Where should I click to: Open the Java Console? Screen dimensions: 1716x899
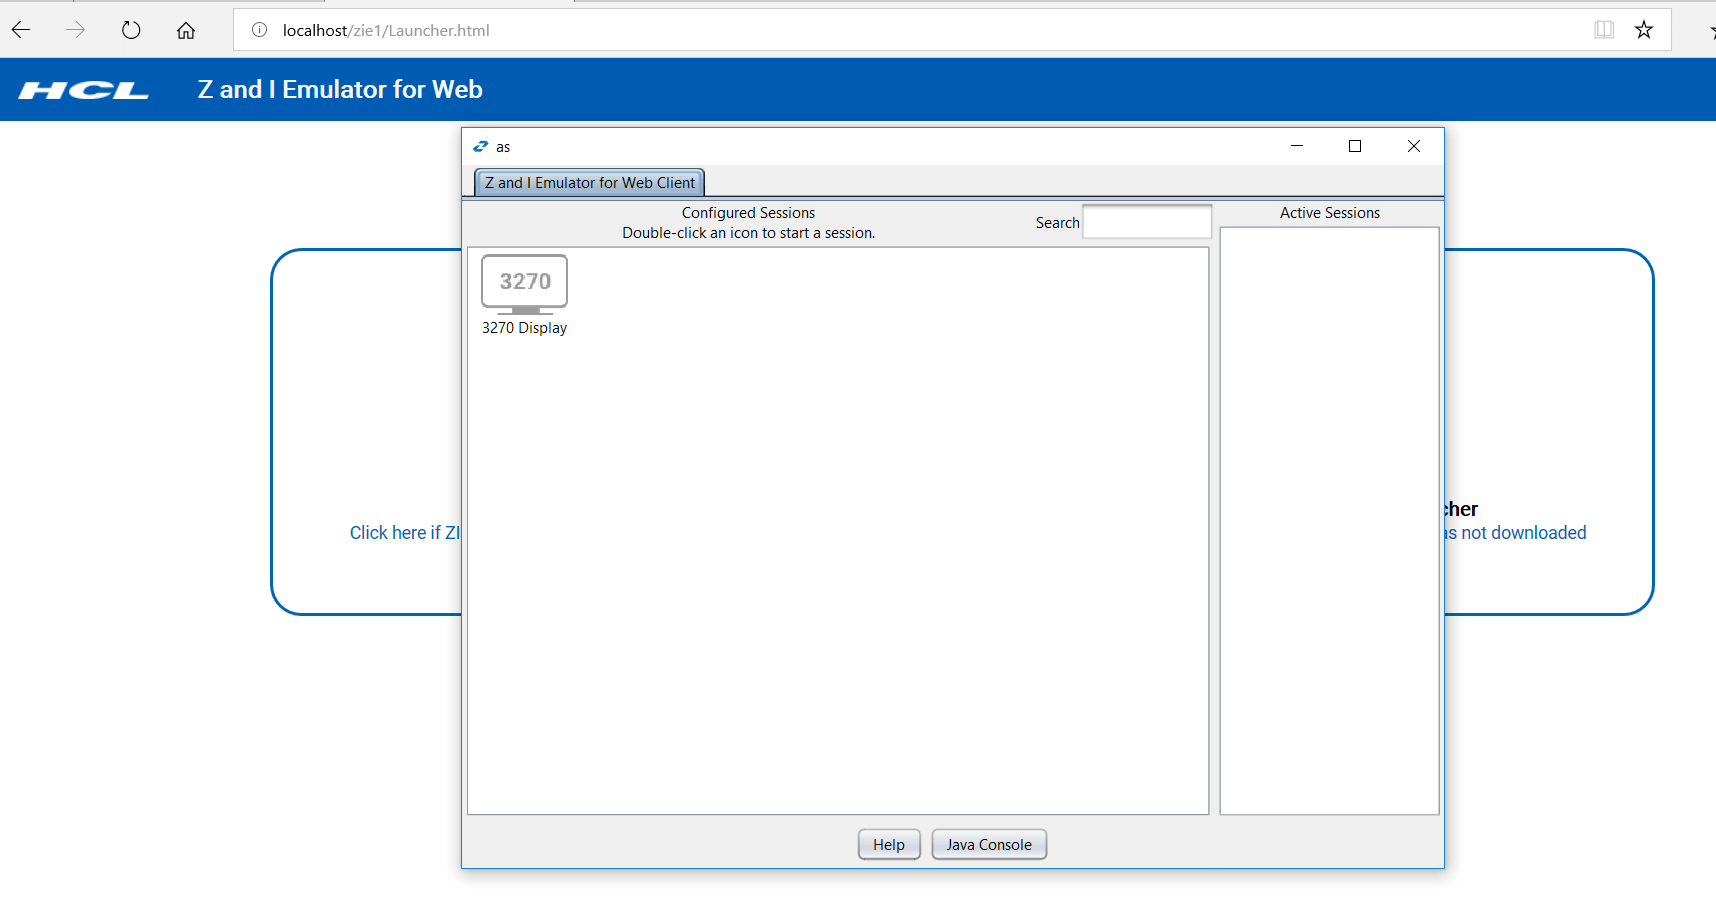coord(989,845)
